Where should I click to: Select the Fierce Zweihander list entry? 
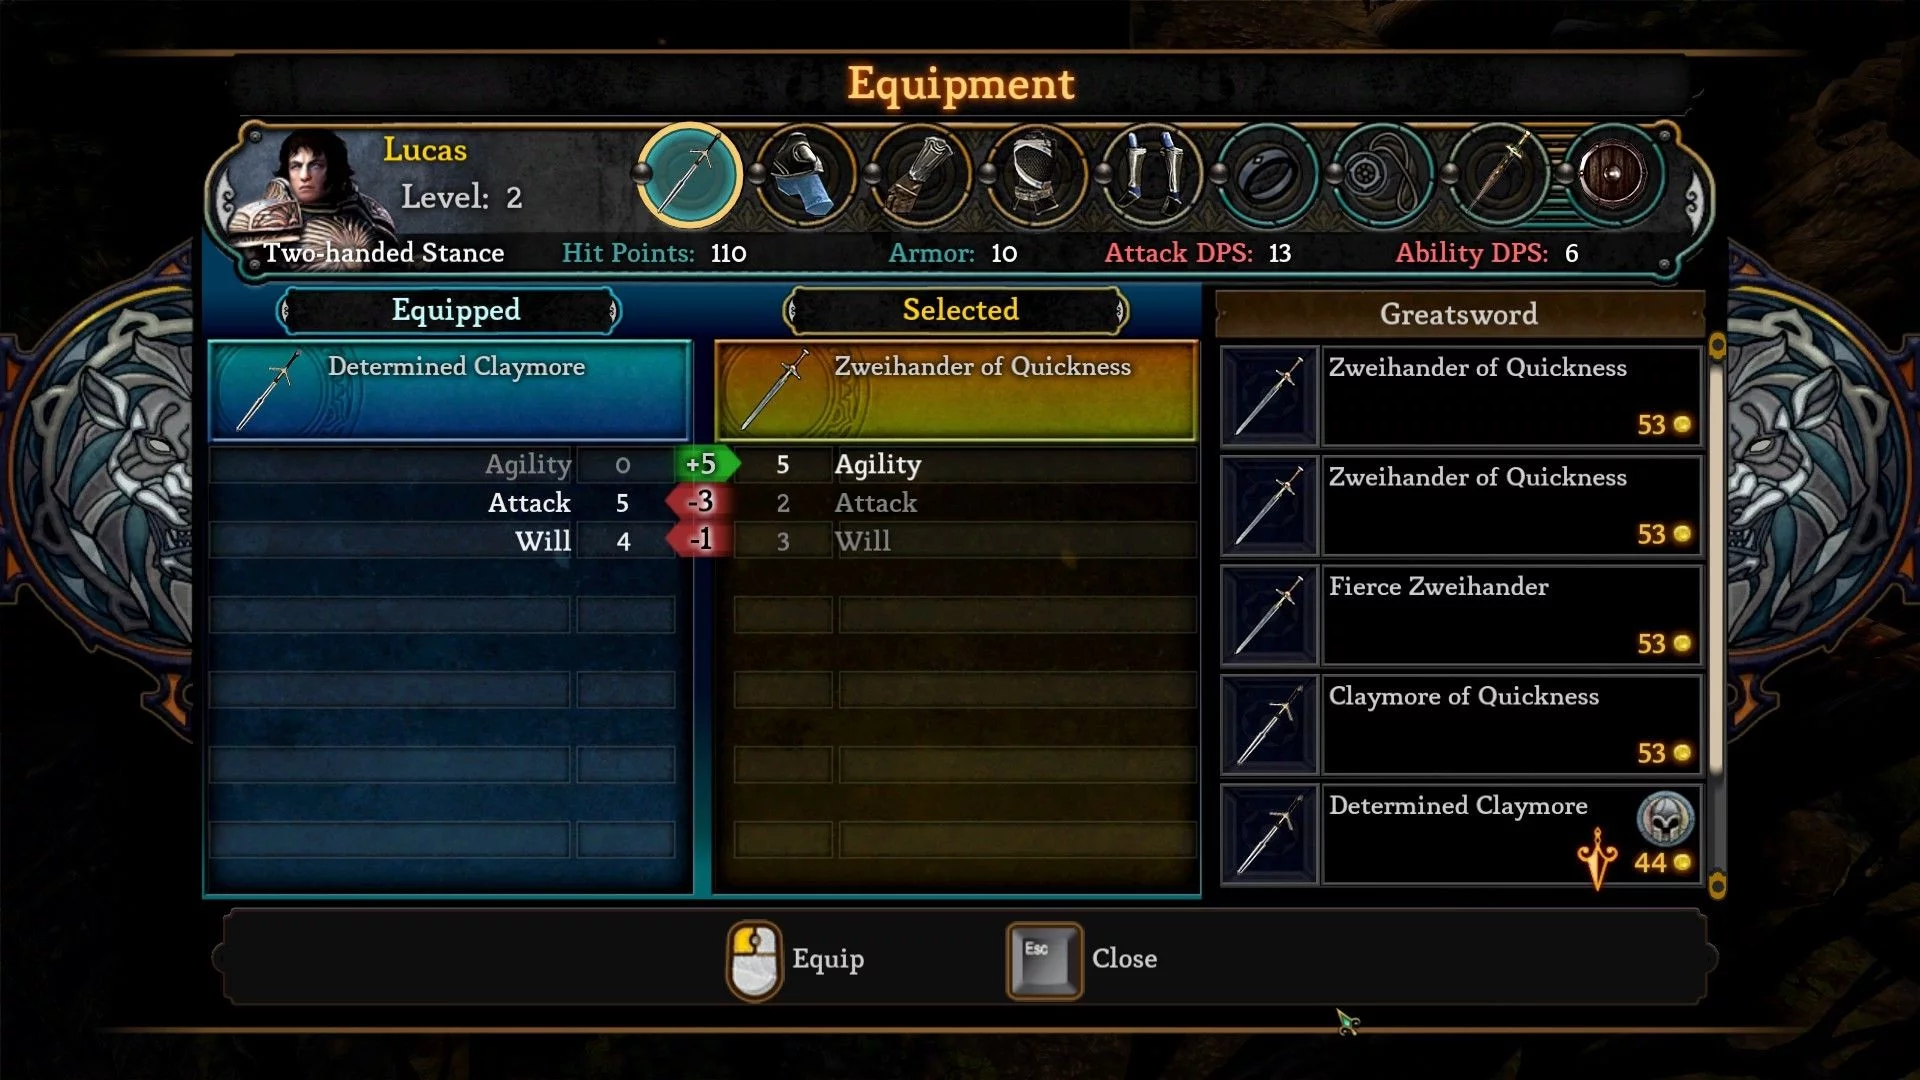click(x=1461, y=615)
